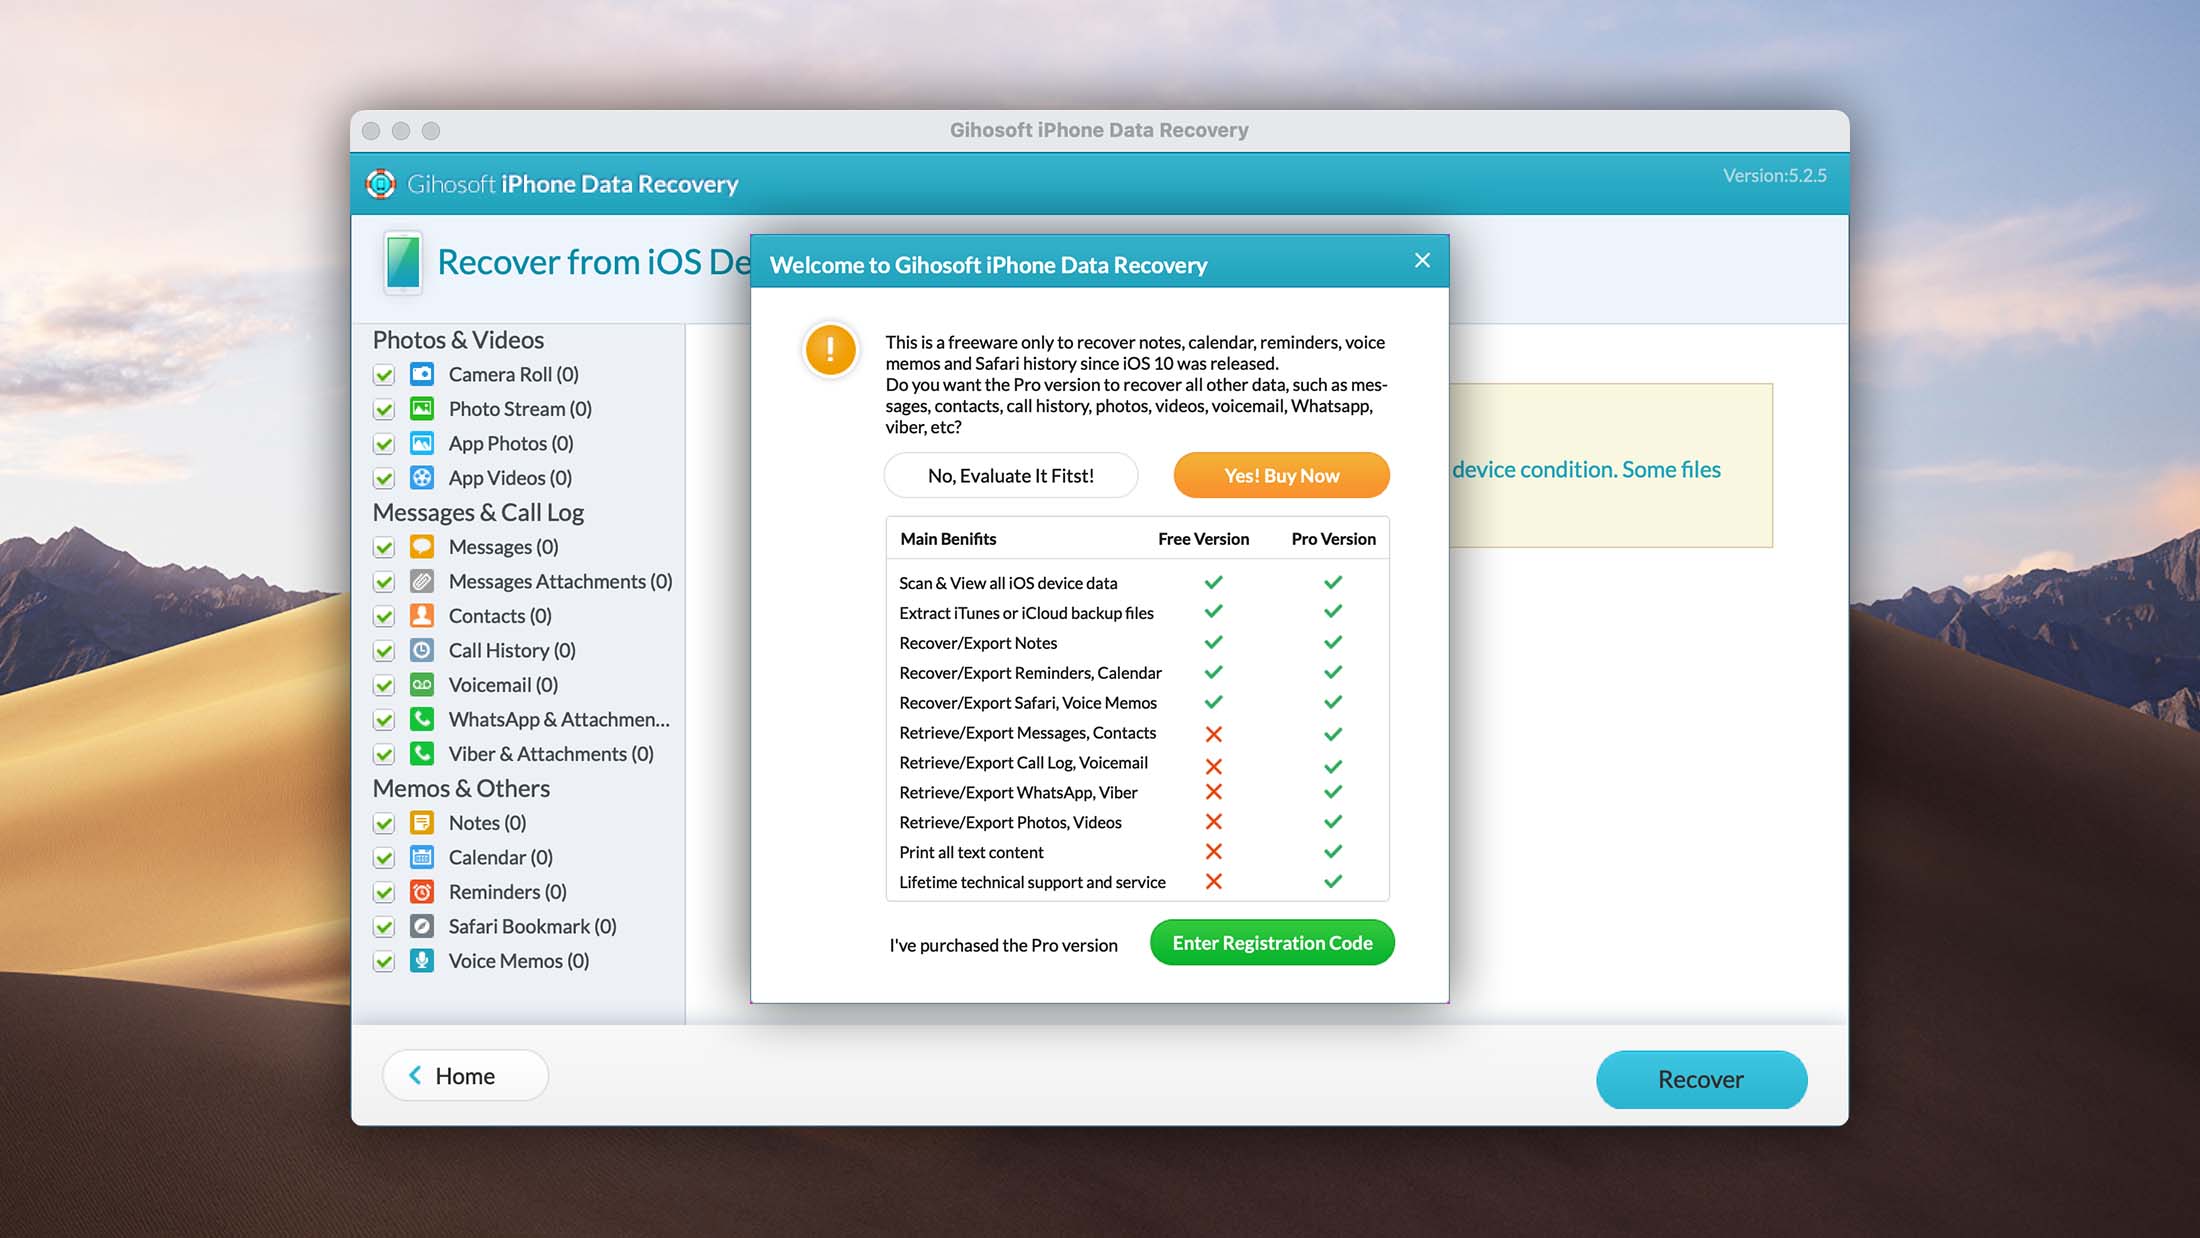This screenshot has width=2200, height=1238.
Task: Click the I've purchased the Pro version text
Action: coord(1003,946)
